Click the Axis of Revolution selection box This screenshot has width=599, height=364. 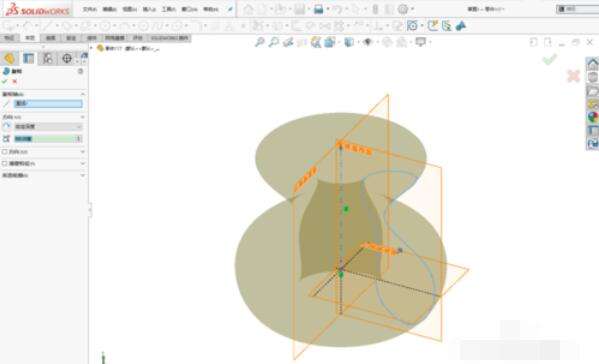click(x=48, y=104)
